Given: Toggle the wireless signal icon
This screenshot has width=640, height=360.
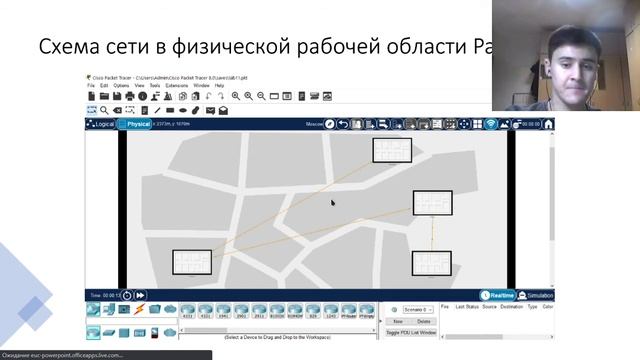Looking at the screenshot, I should [491, 124].
